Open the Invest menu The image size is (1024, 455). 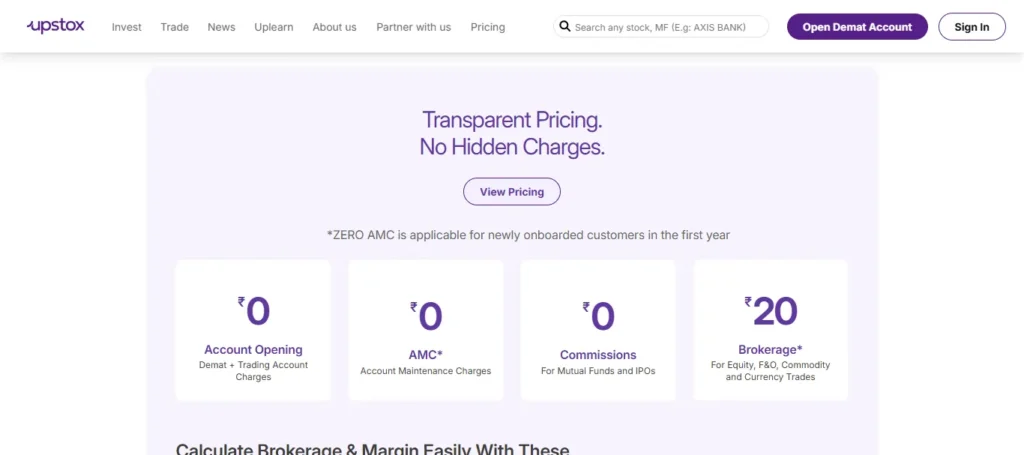(x=127, y=27)
